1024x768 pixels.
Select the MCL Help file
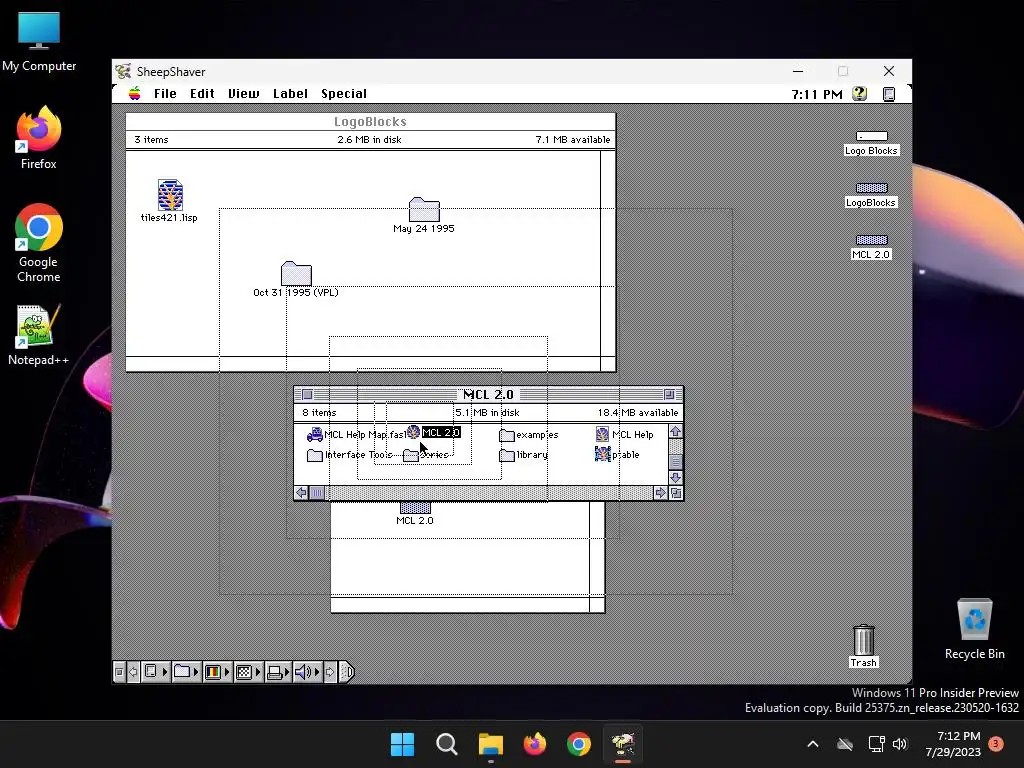pos(624,434)
